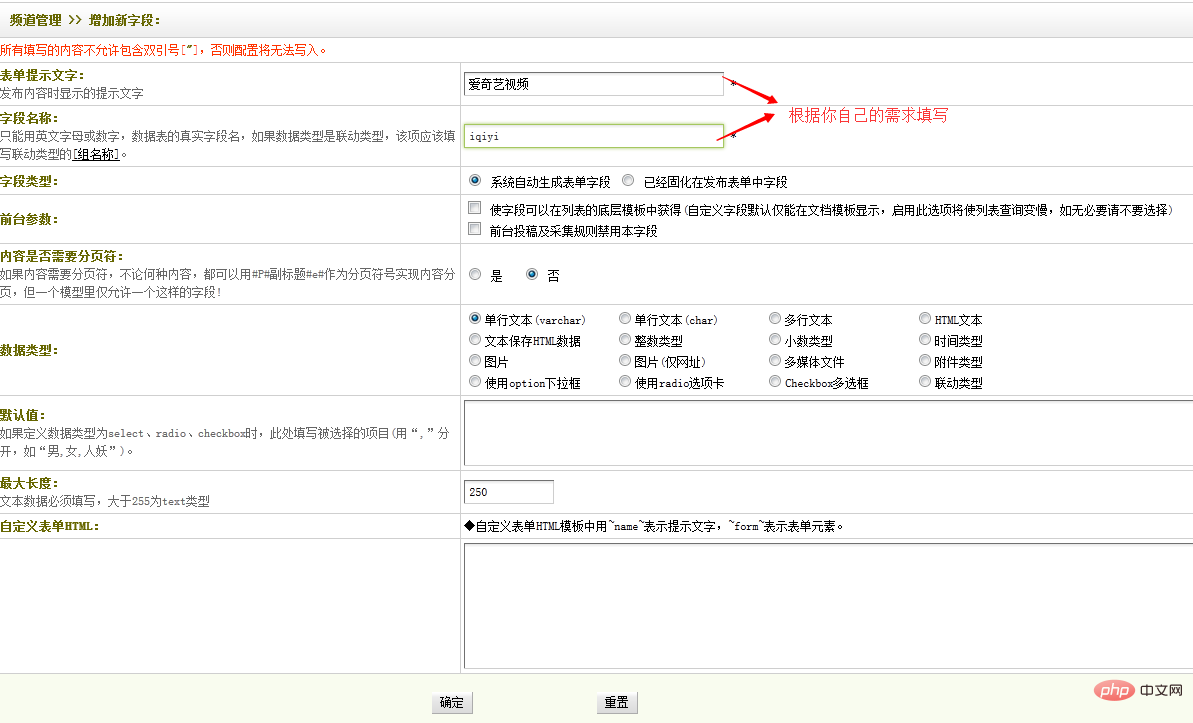Select 使用radio选项卡 data type
The width and height of the screenshot is (1193, 723).
click(625, 381)
